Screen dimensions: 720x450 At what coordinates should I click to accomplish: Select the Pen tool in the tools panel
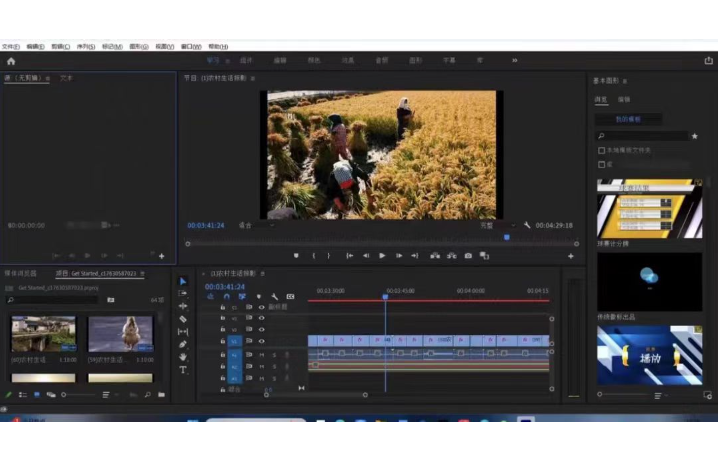[183, 344]
